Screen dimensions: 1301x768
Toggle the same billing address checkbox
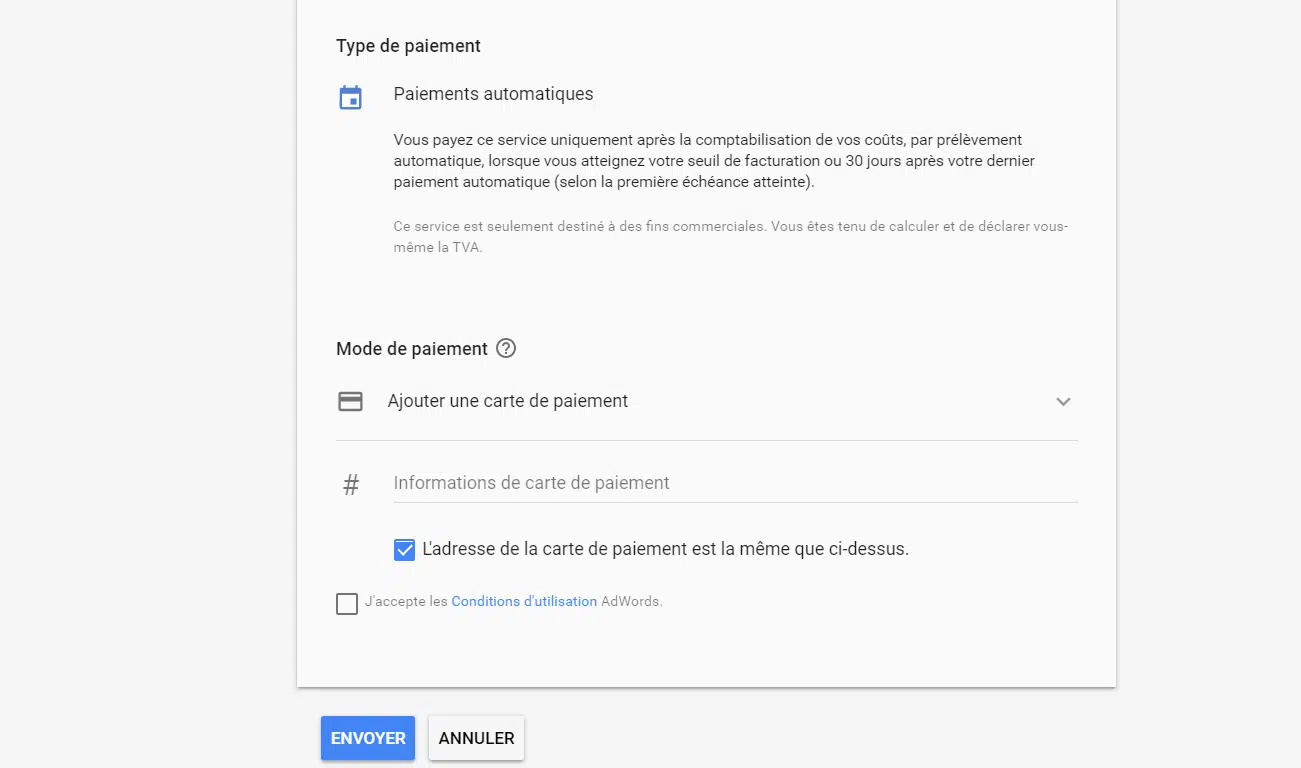[x=404, y=549]
